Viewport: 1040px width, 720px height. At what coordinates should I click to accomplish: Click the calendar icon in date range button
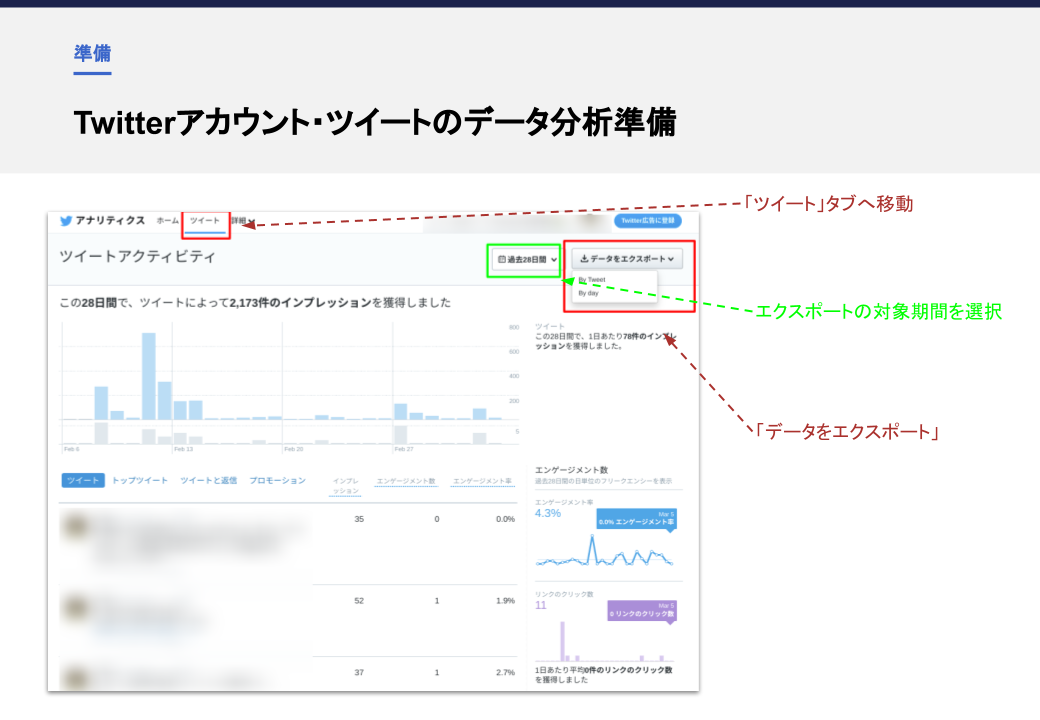pyautogui.click(x=501, y=259)
